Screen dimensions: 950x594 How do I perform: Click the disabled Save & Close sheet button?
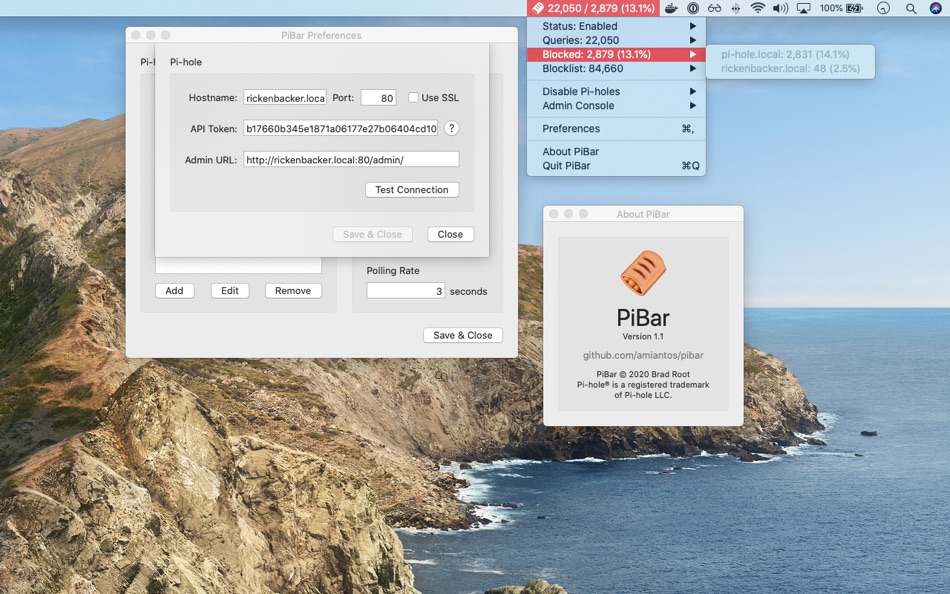373,235
